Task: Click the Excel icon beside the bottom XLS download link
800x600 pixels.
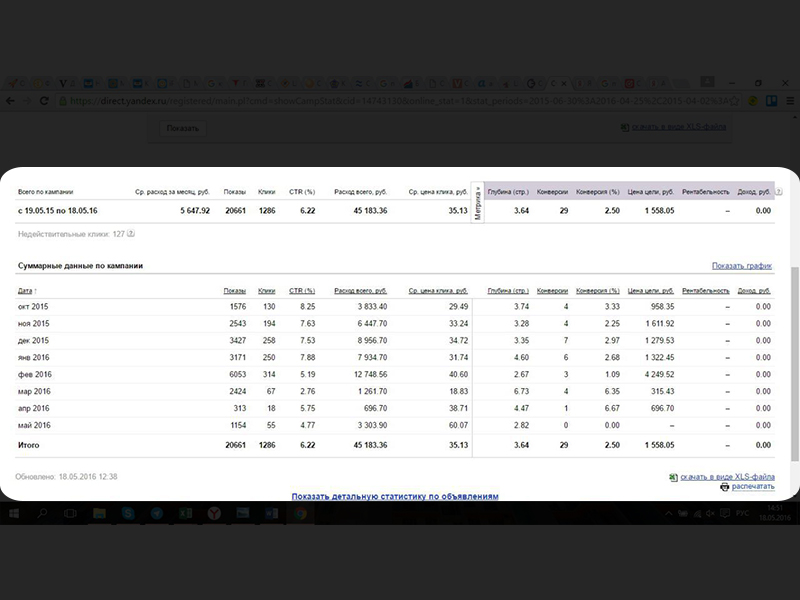Action: tap(673, 477)
